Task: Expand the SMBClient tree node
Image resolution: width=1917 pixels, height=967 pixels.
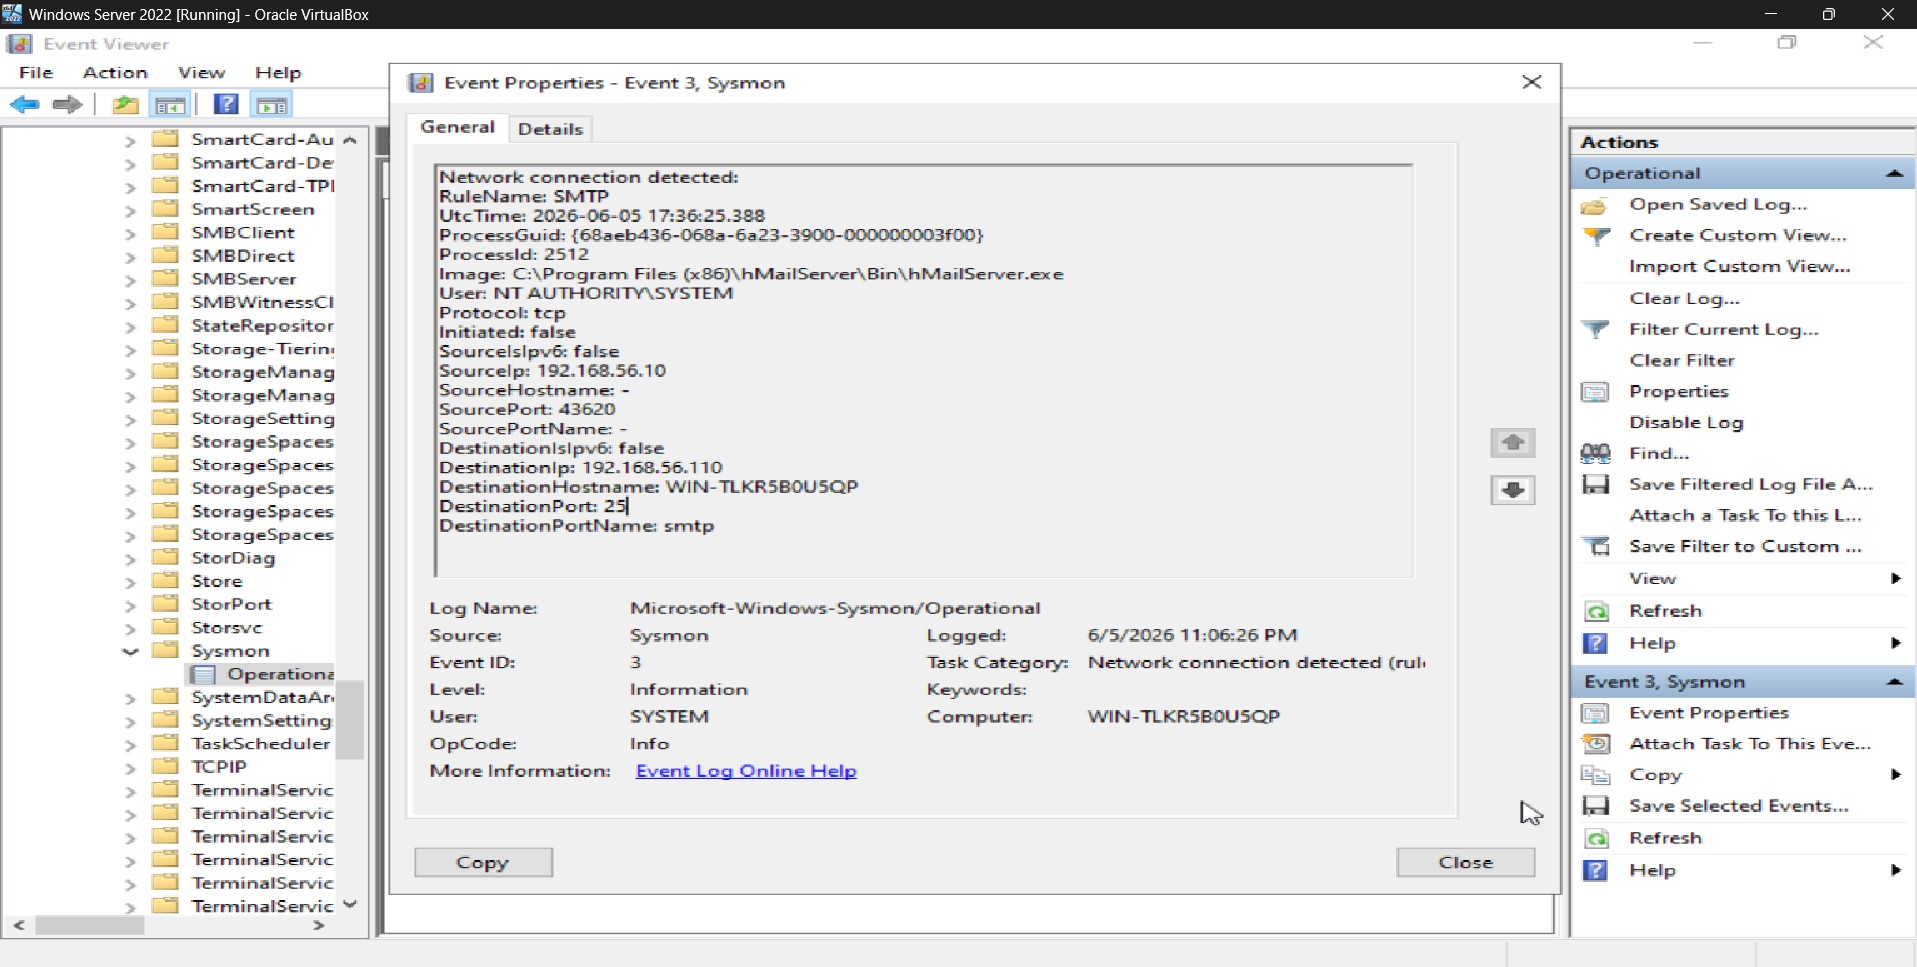Action: pos(130,234)
